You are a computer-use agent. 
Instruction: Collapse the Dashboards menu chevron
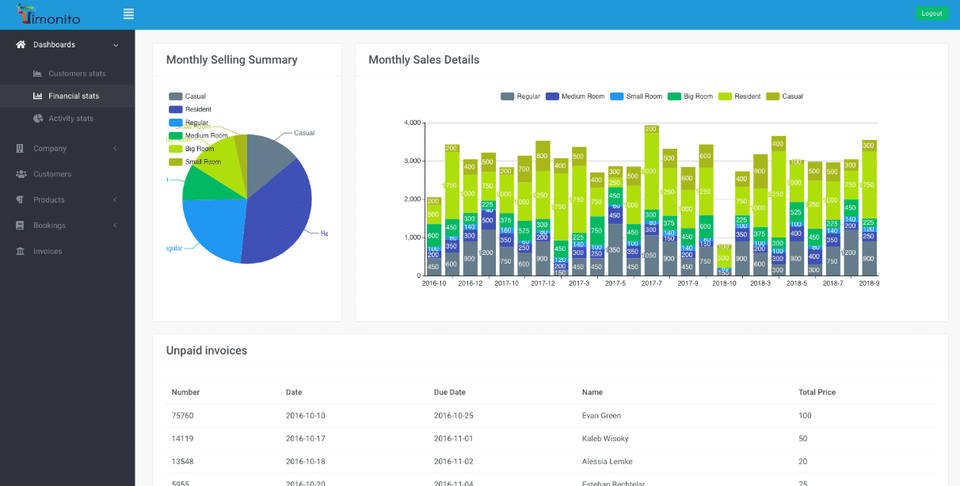tap(116, 45)
